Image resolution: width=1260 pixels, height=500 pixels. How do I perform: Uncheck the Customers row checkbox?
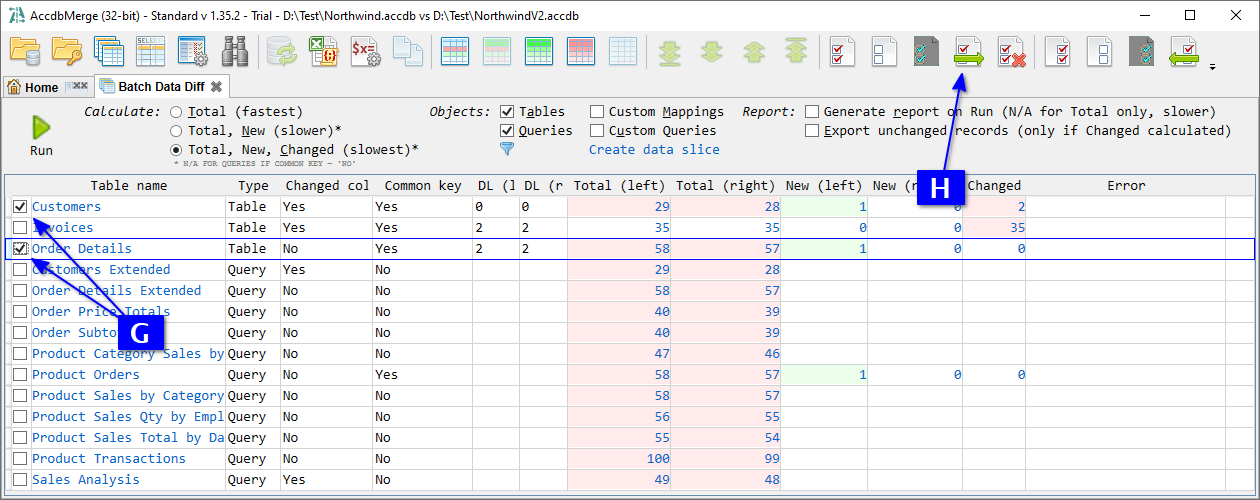tap(20, 207)
